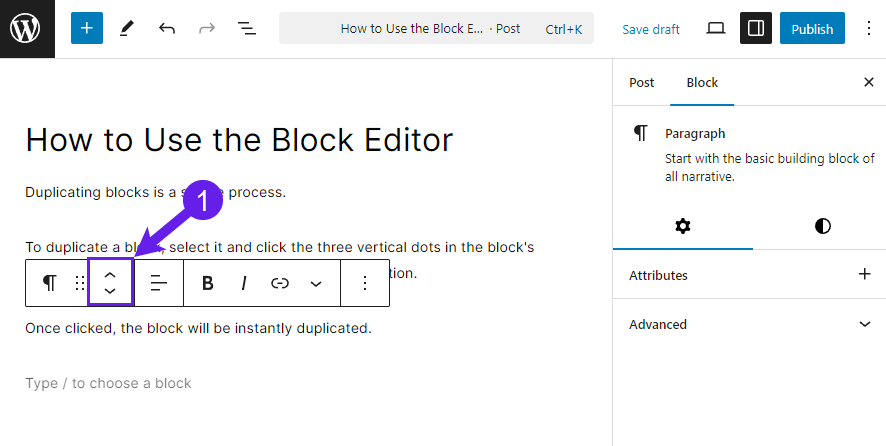886x446 pixels.
Task: Open command palette from post title bar
Action: pos(436,28)
